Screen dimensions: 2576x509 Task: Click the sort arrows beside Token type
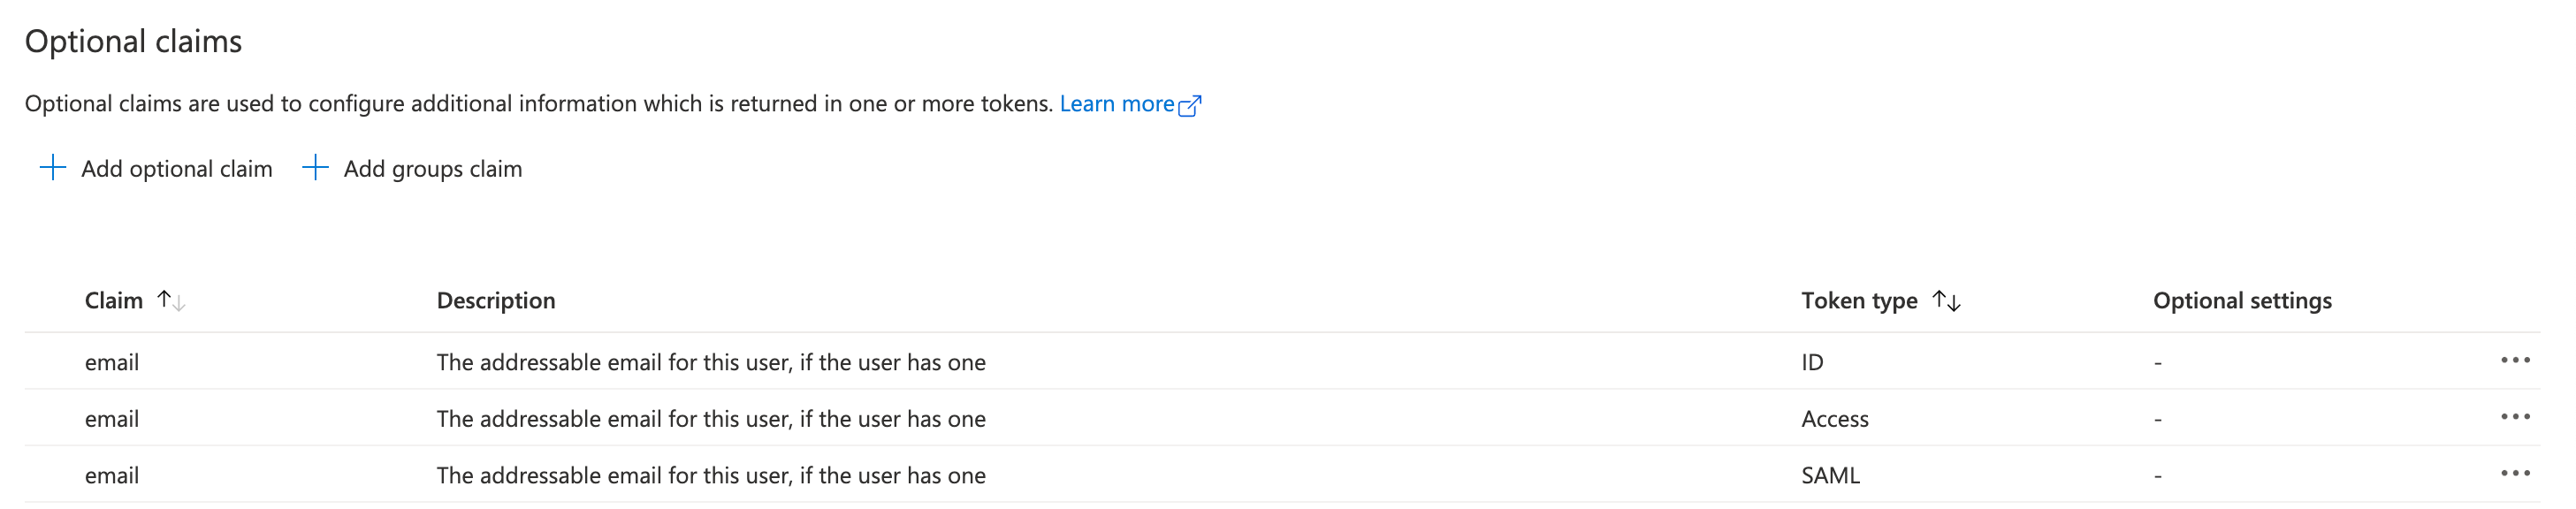(1946, 300)
